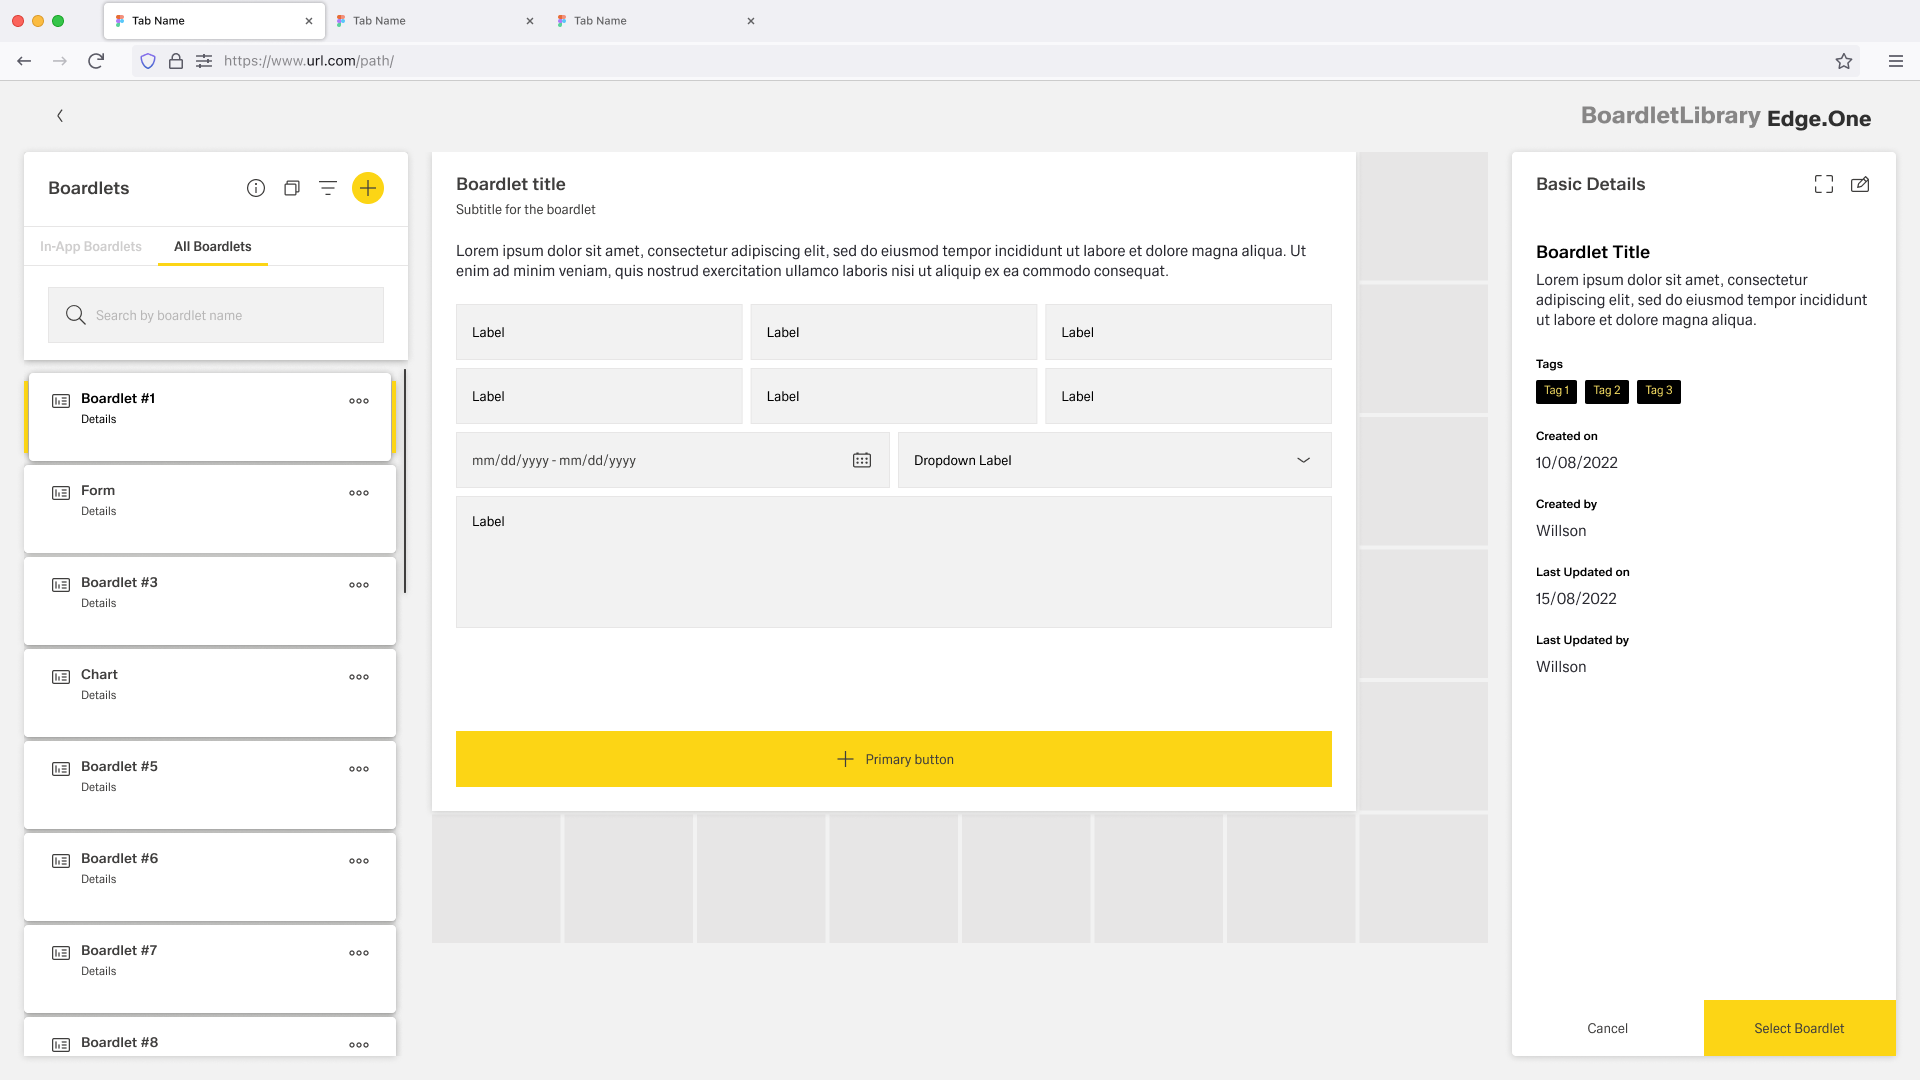Click the back chevron at the top left
This screenshot has height=1080, width=1920.
pos(60,115)
